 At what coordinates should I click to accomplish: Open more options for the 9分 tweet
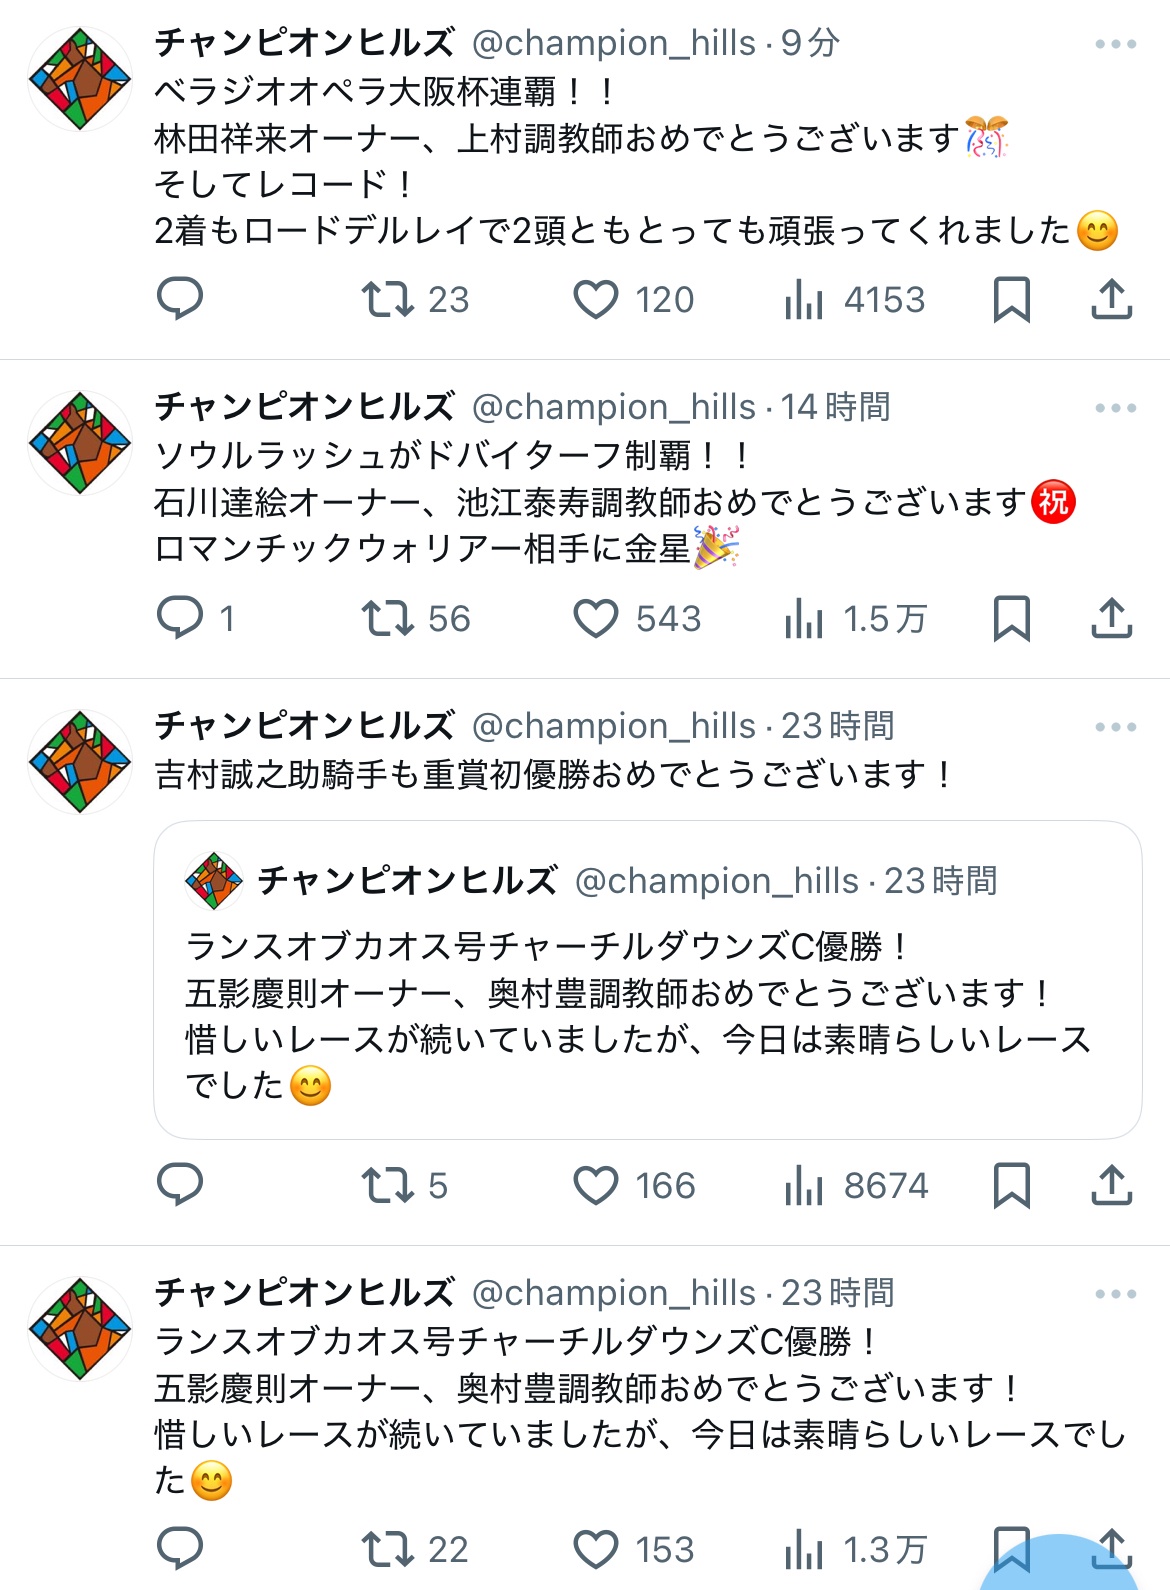point(1115,44)
